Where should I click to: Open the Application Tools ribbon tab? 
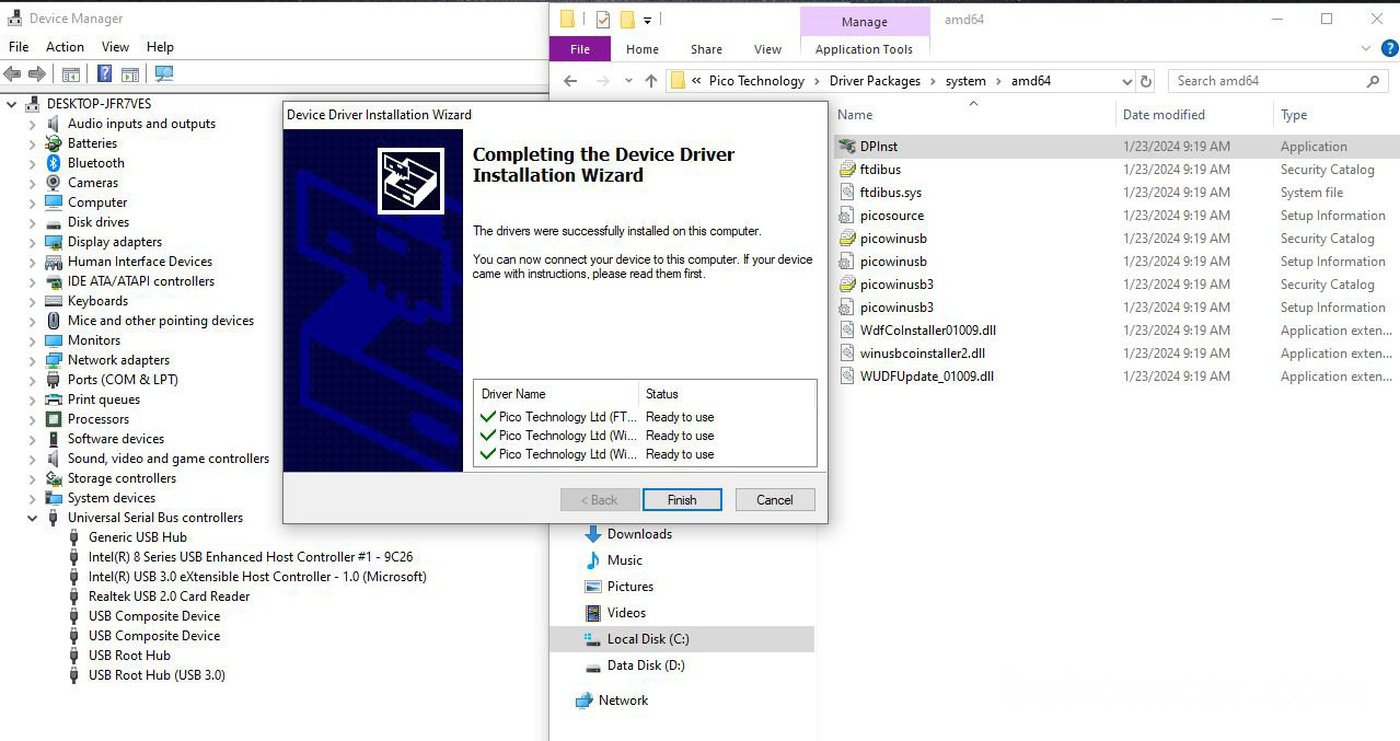864,49
